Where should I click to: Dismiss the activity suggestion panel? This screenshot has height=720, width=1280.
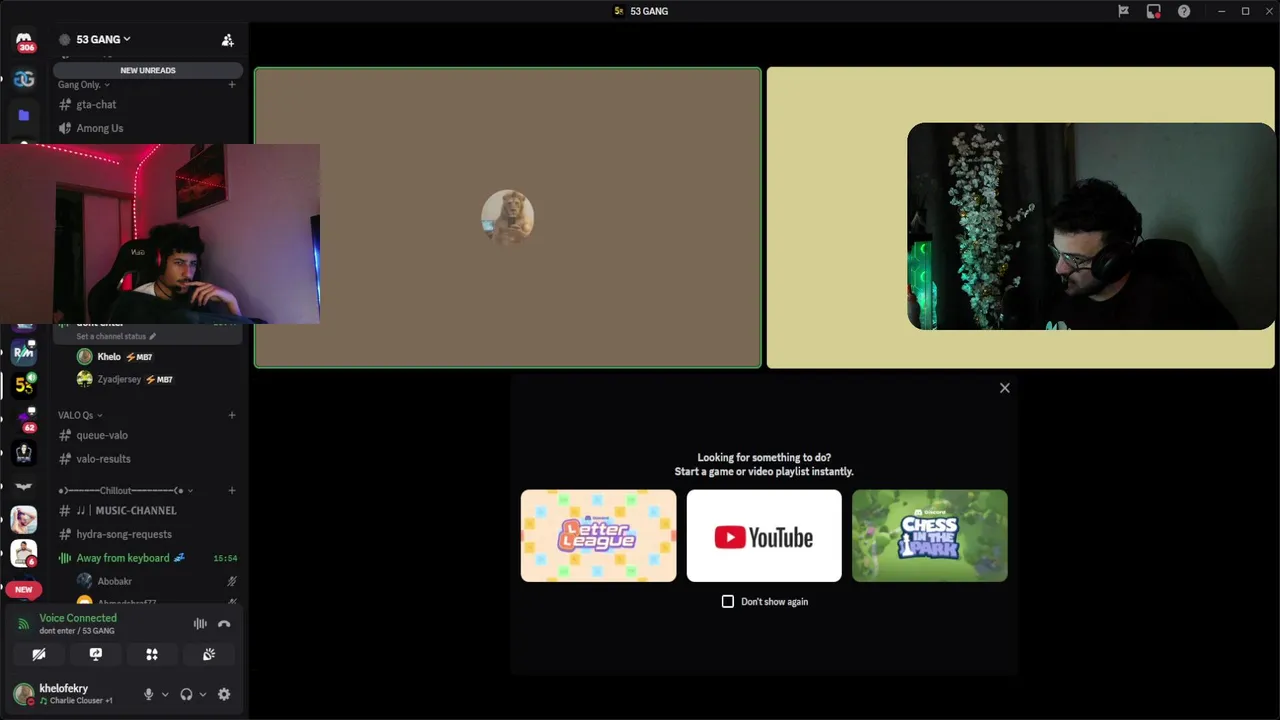tap(1005, 388)
